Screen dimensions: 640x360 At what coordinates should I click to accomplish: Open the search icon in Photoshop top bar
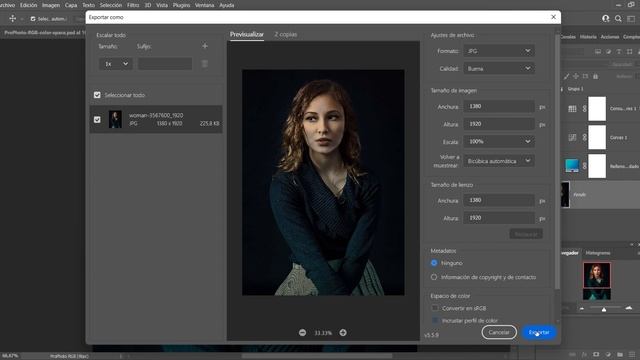[618, 18]
